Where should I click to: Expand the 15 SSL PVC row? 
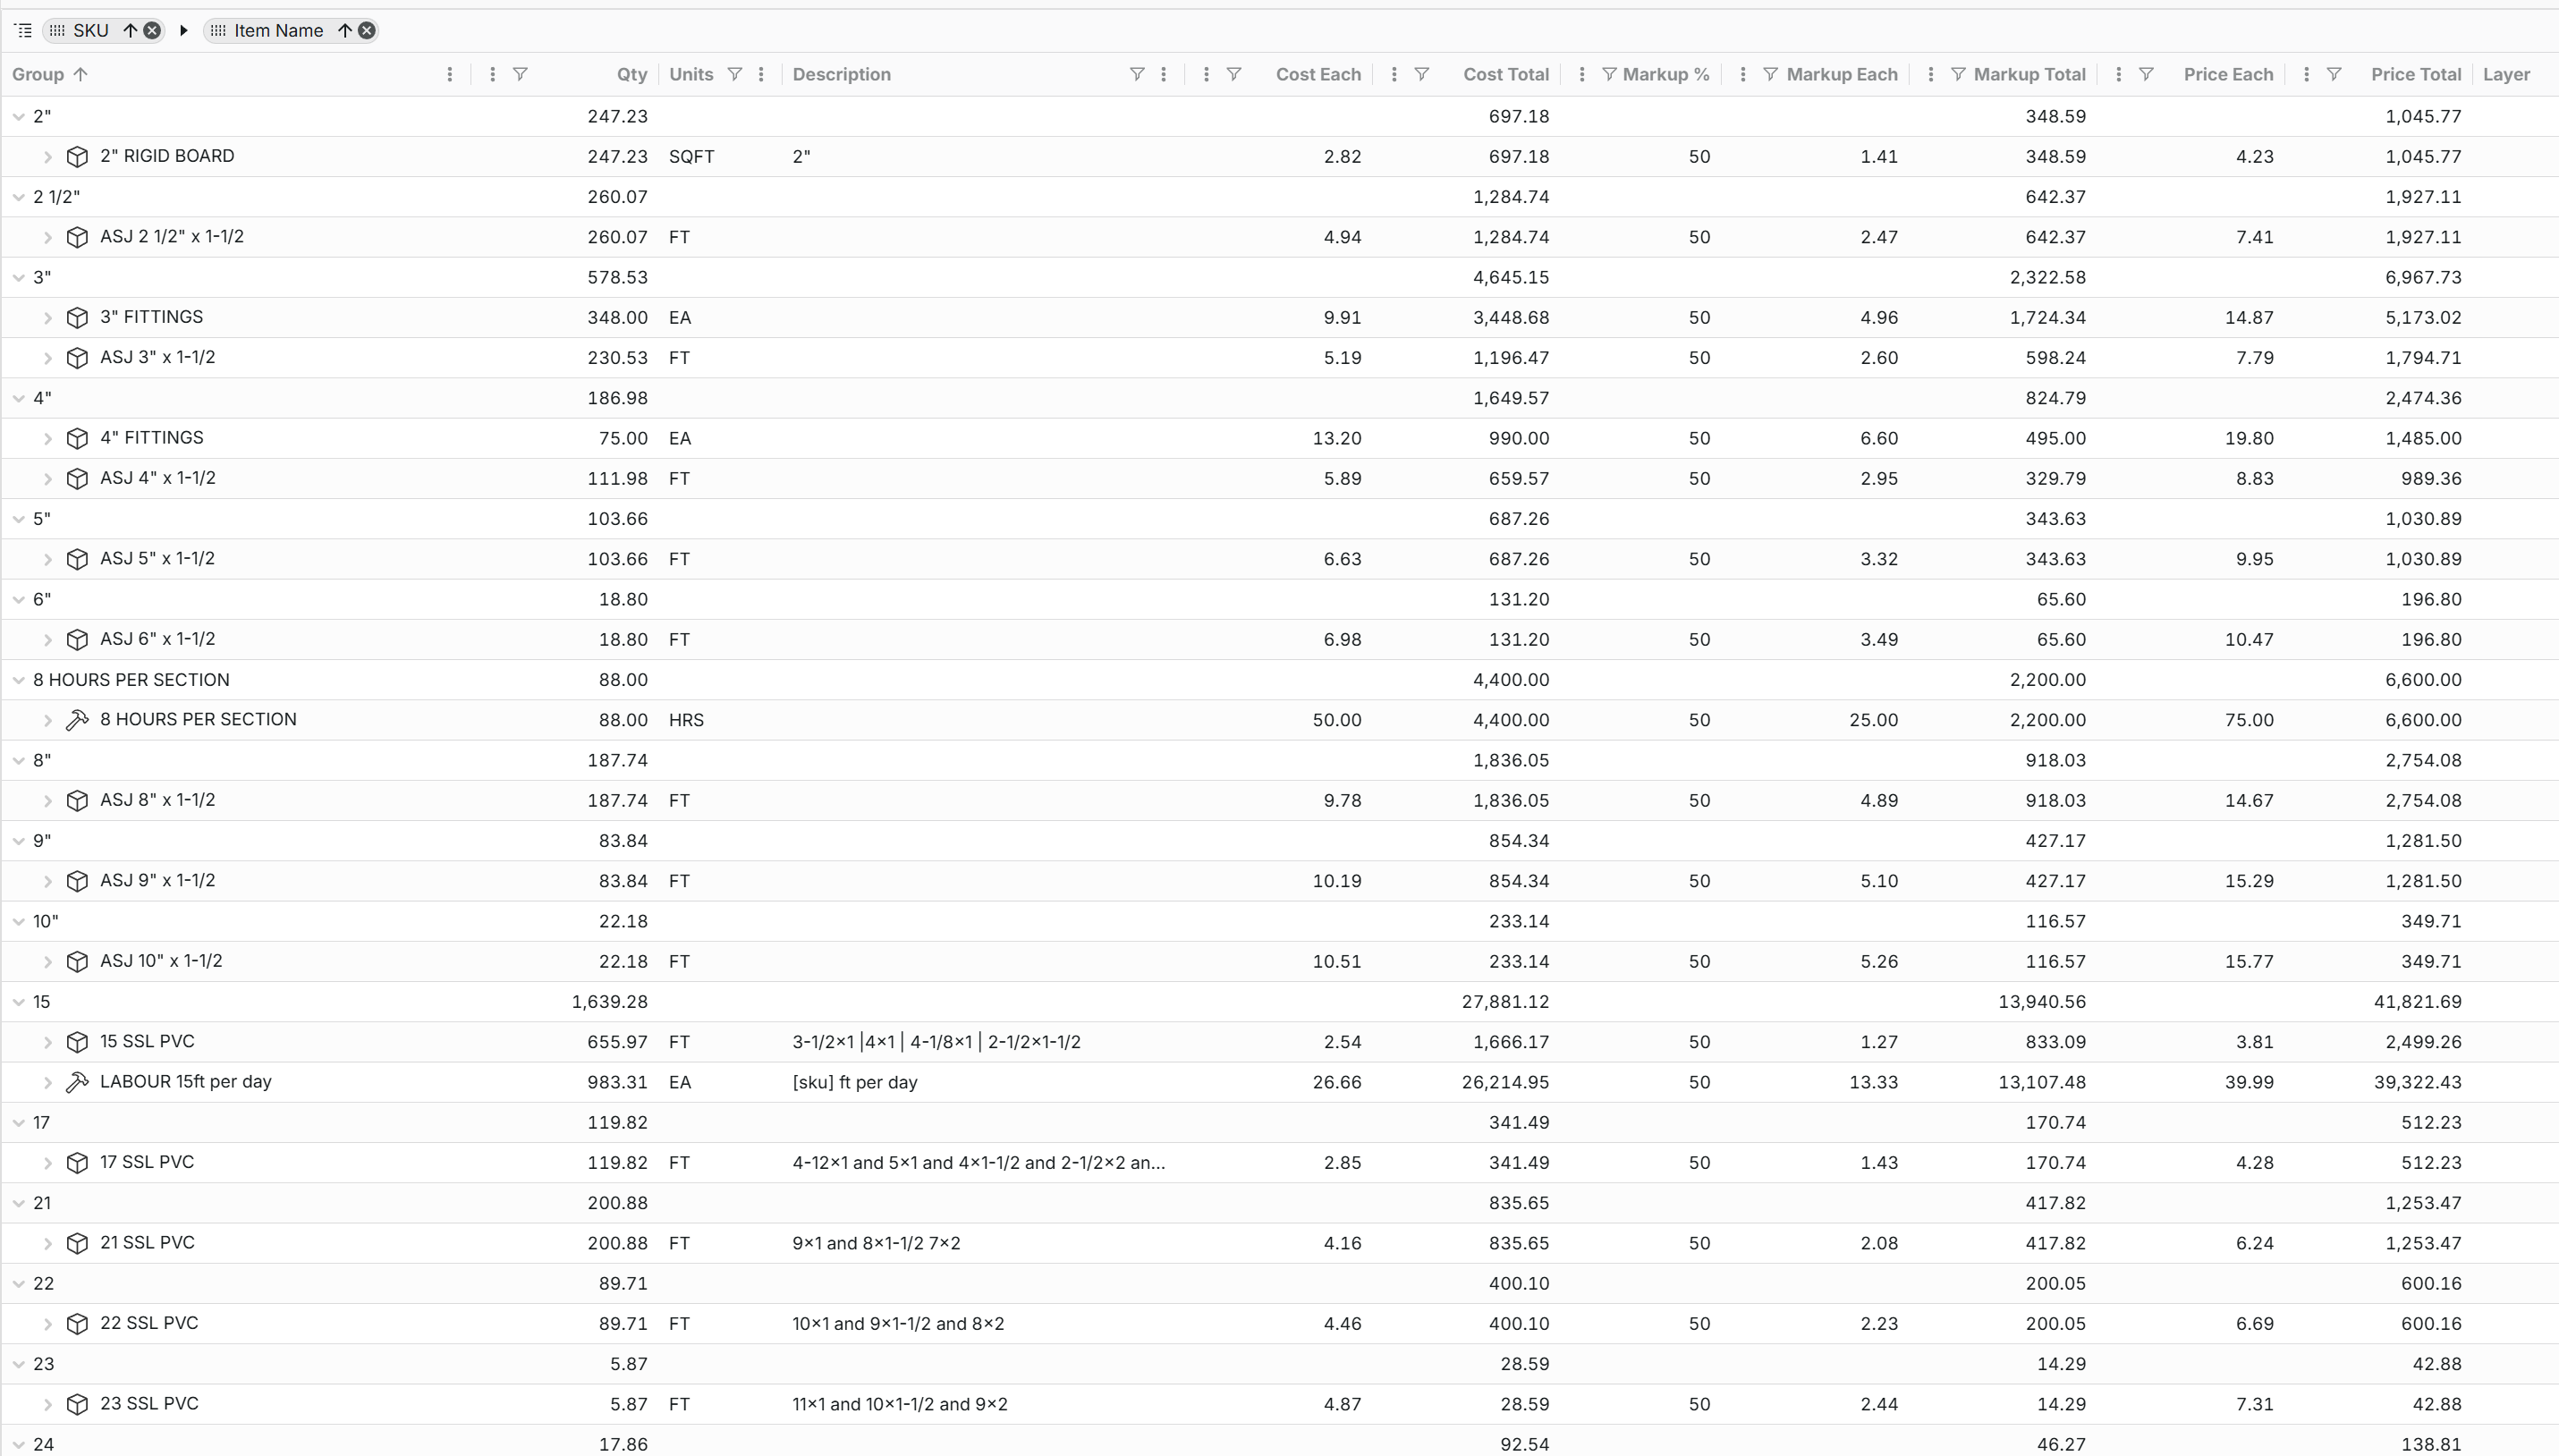coord(47,1042)
